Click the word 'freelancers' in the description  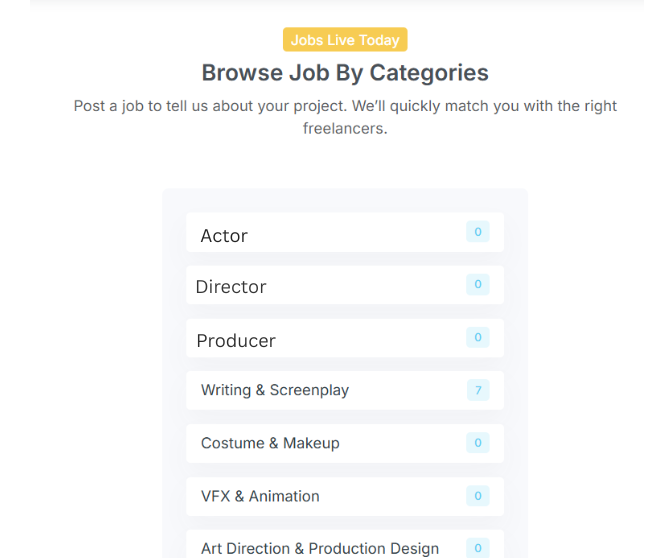point(344,129)
